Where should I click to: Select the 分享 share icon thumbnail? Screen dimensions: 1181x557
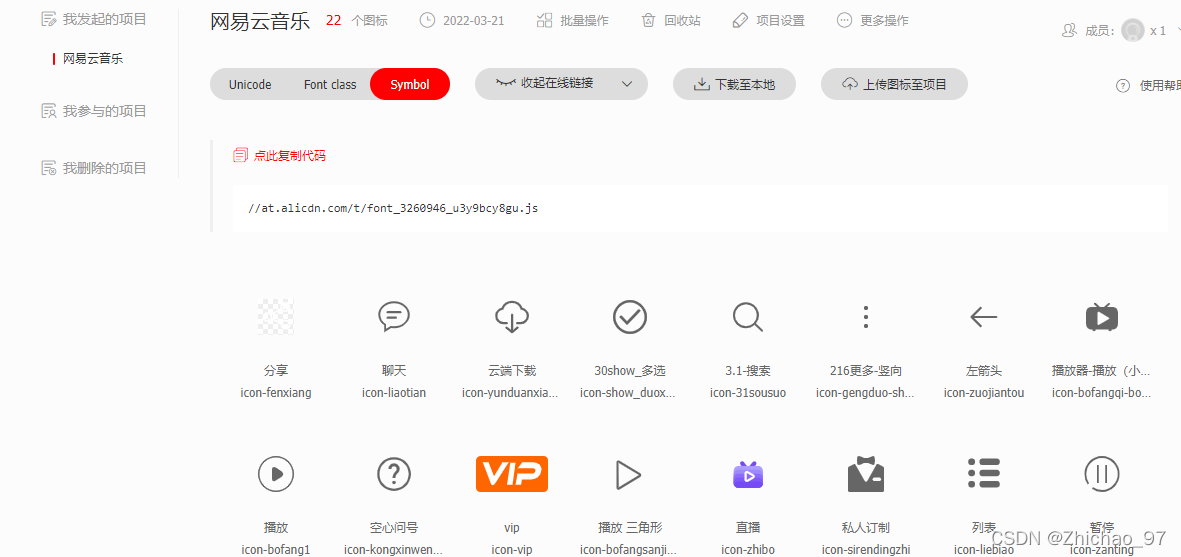point(276,317)
